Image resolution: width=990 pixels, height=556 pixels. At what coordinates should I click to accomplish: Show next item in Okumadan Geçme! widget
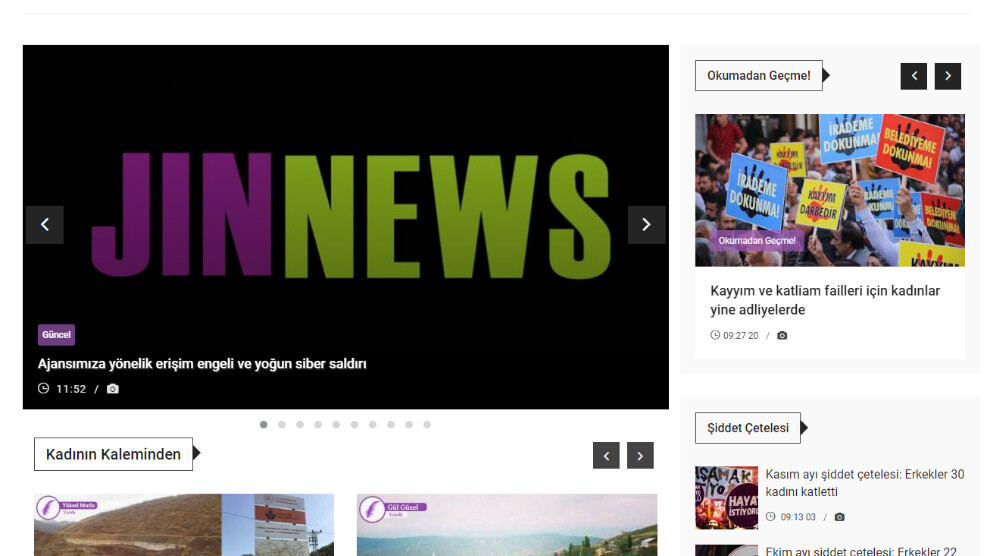(x=948, y=76)
